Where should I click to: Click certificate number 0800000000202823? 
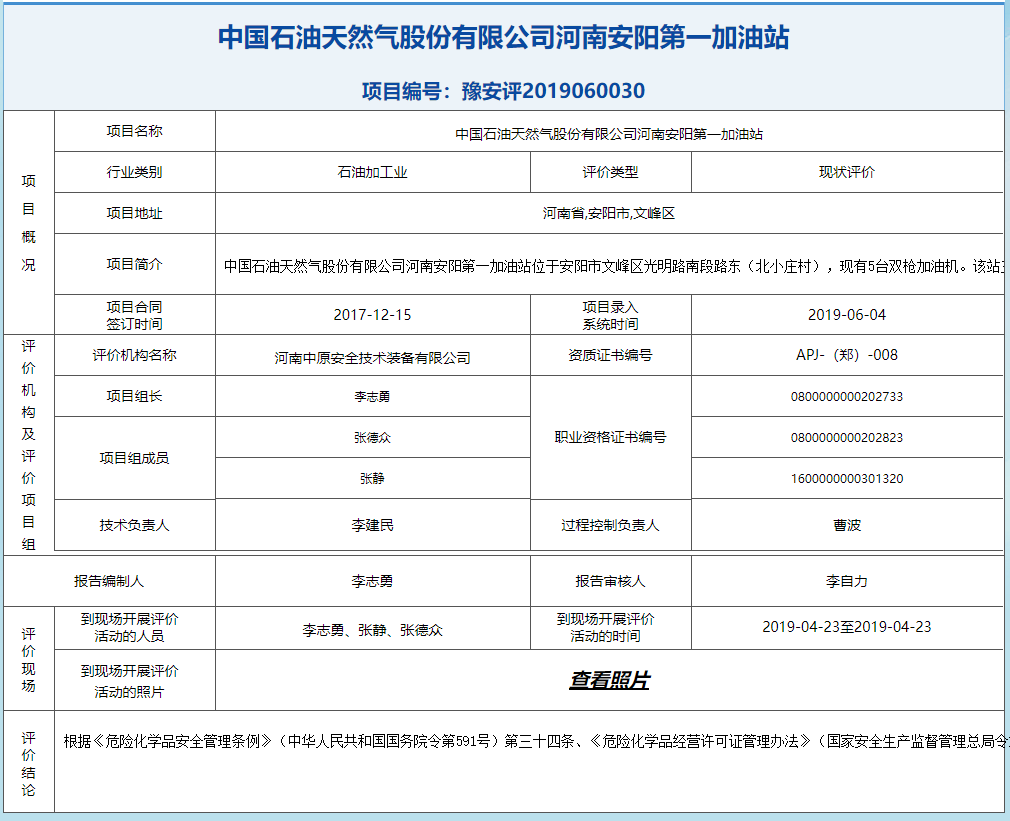[x=847, y=438]
